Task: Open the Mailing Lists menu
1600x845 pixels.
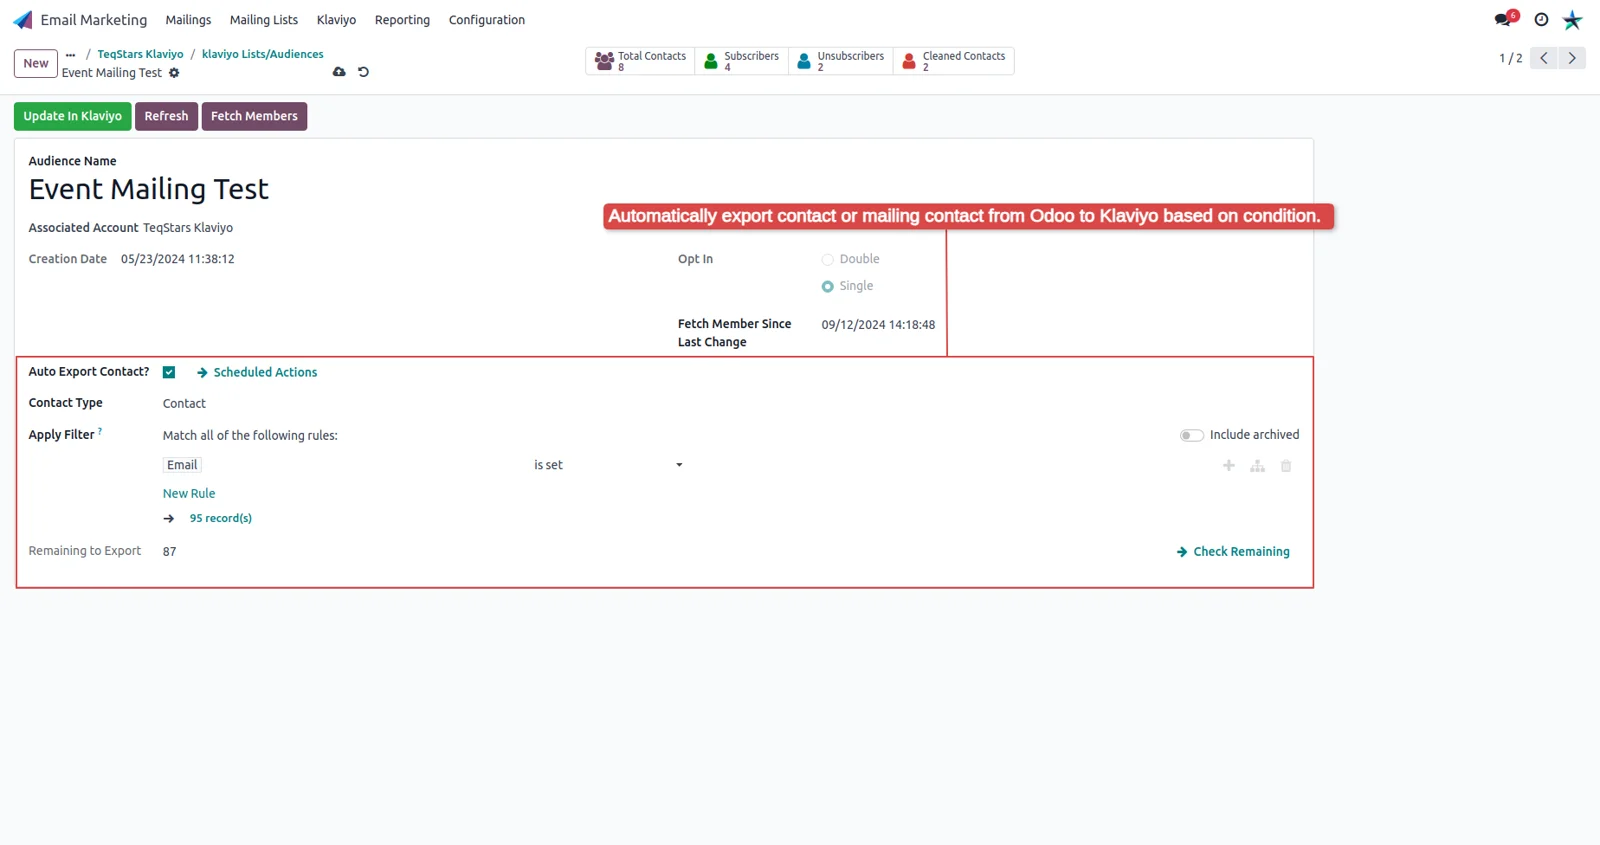Action: (x=264, y=20)
